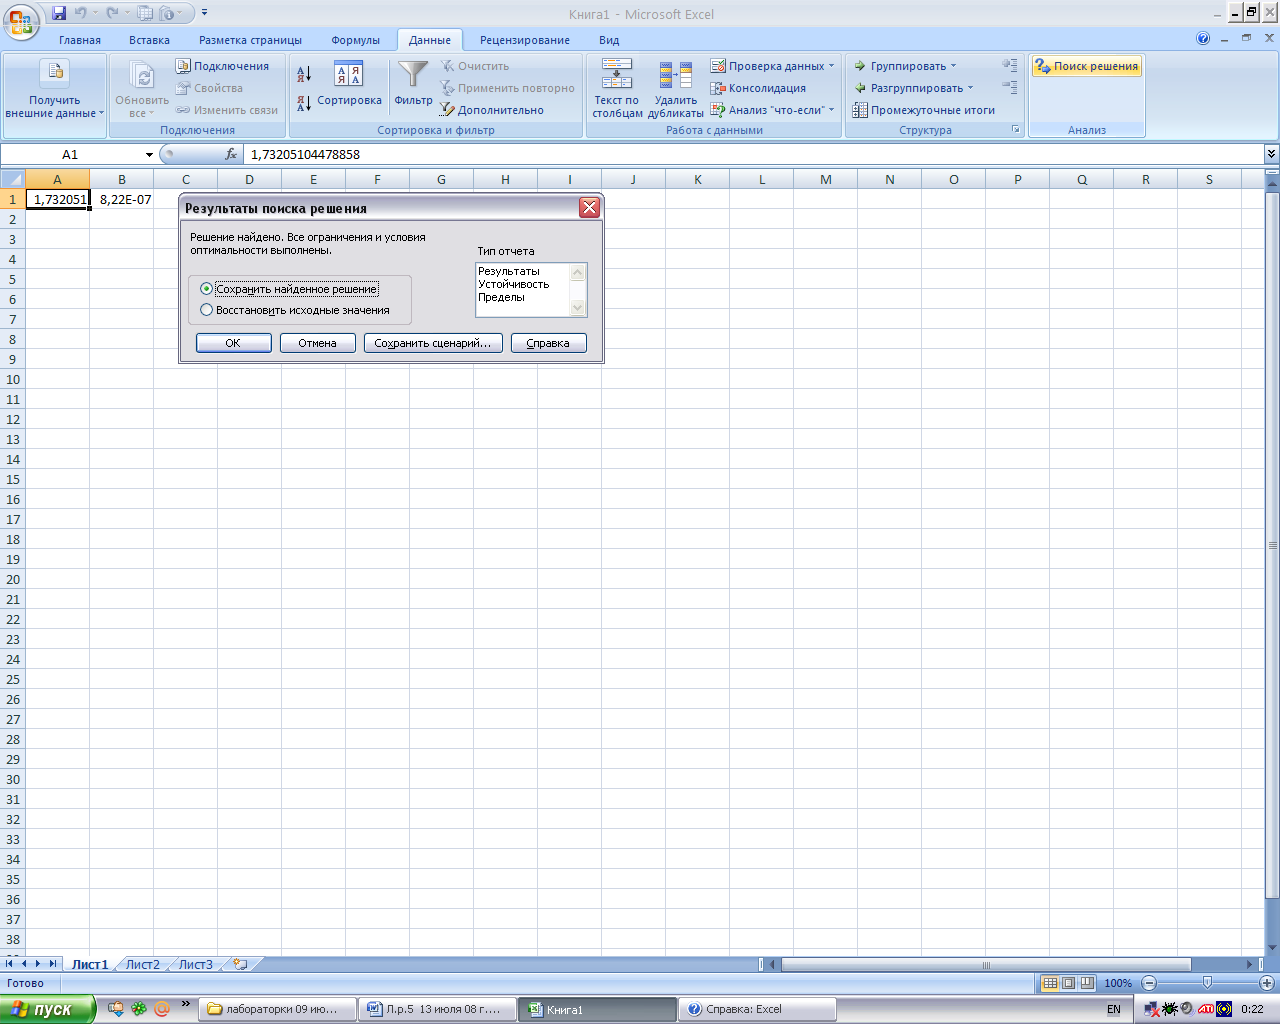The image size is (1280, 1024).
Task: Open the Рецензирование tab
Action: (x=525, y=40)
